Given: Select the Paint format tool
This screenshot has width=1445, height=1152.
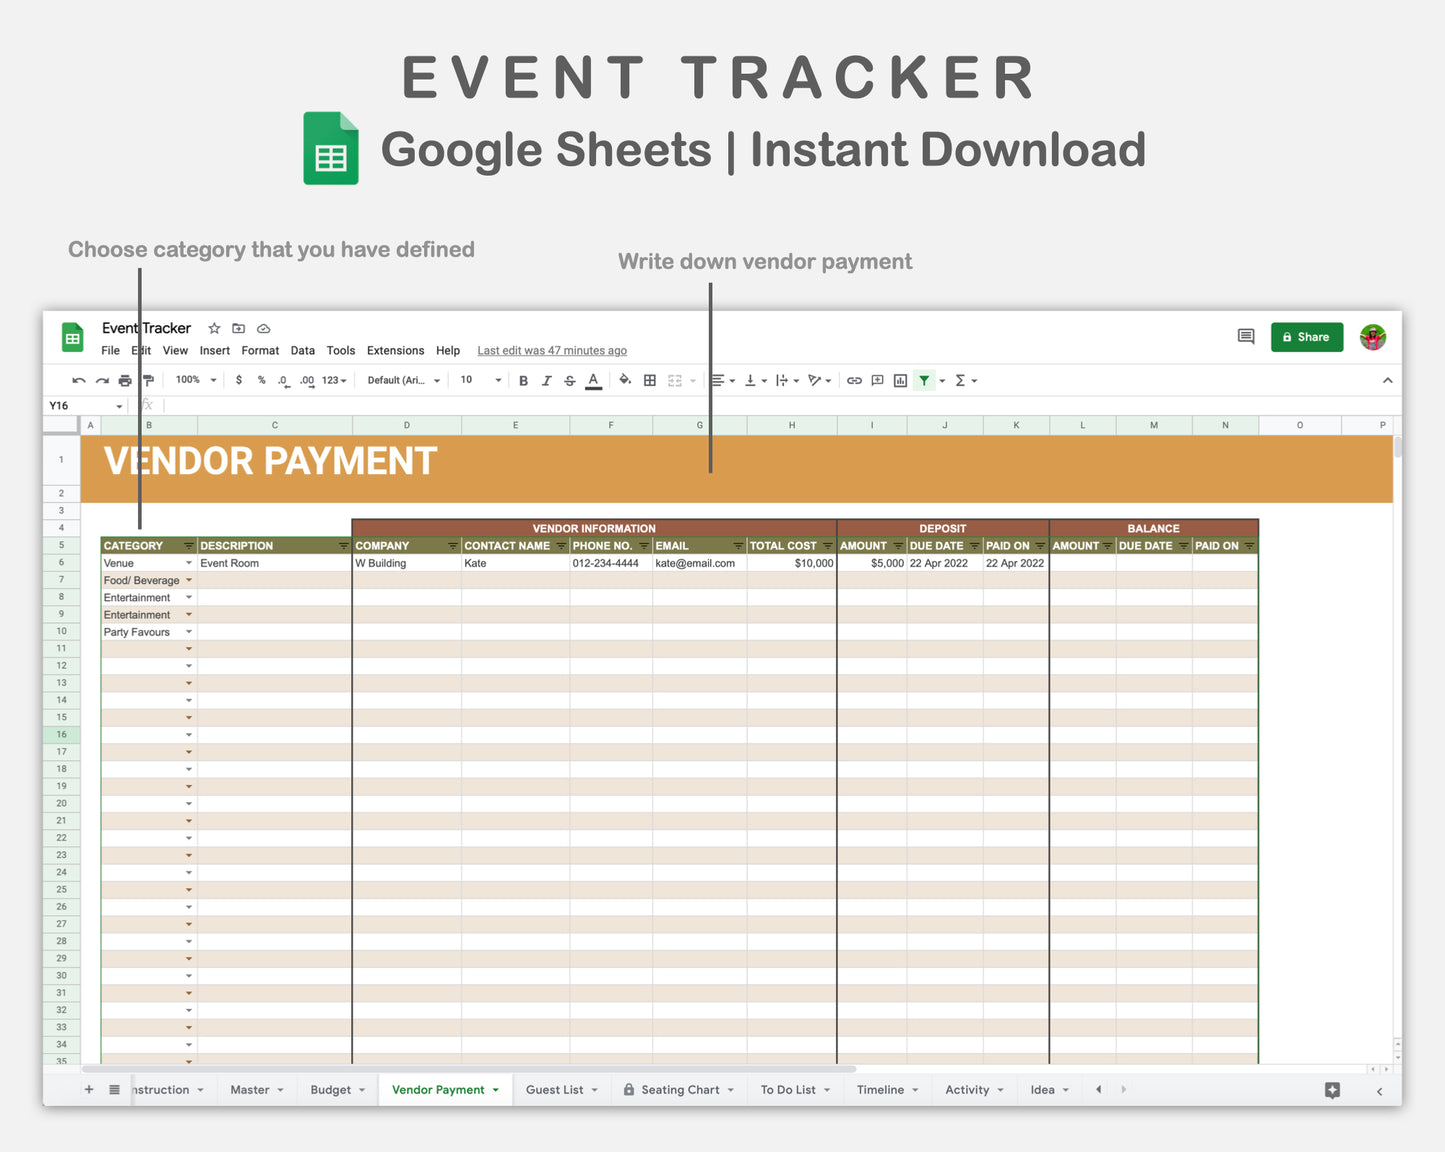Looking at the screenshot, I should (149, 380).
